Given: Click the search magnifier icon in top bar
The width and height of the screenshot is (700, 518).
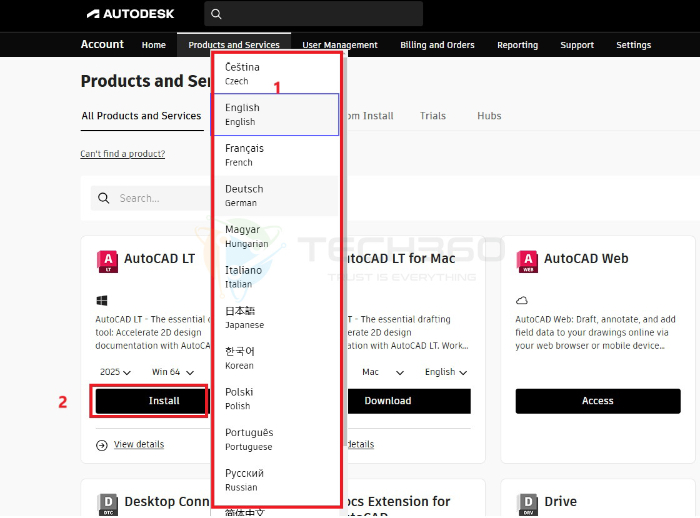Looking at the screenshot, I should coord(216,14).
